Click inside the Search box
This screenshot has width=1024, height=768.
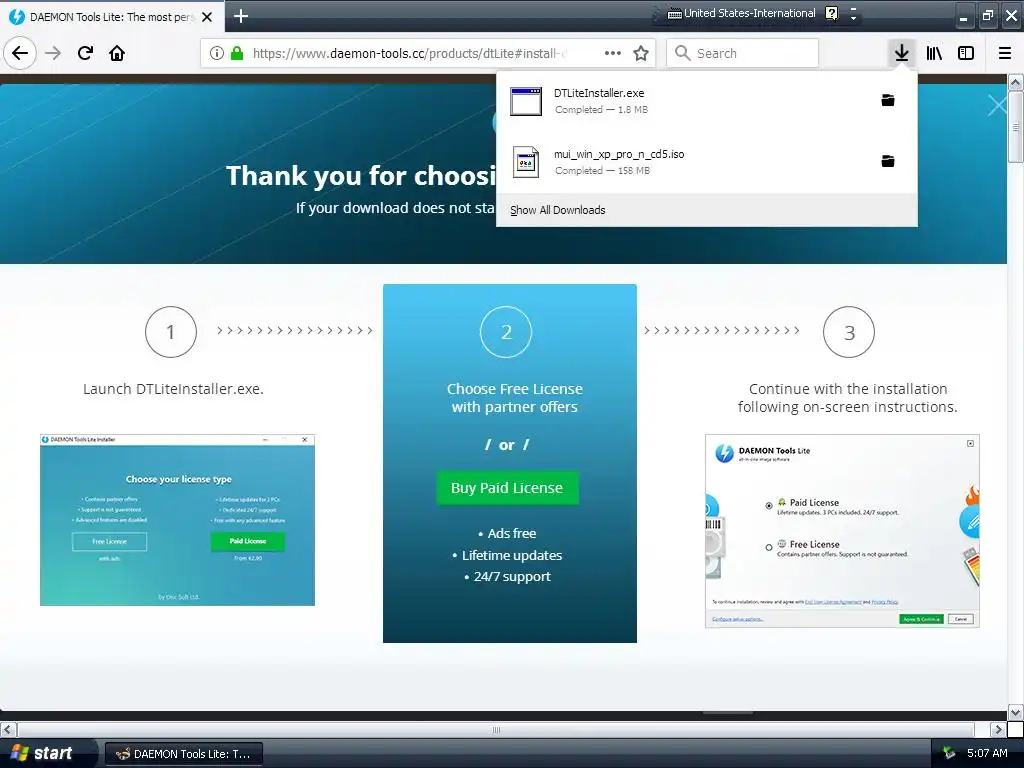(743, 53)
